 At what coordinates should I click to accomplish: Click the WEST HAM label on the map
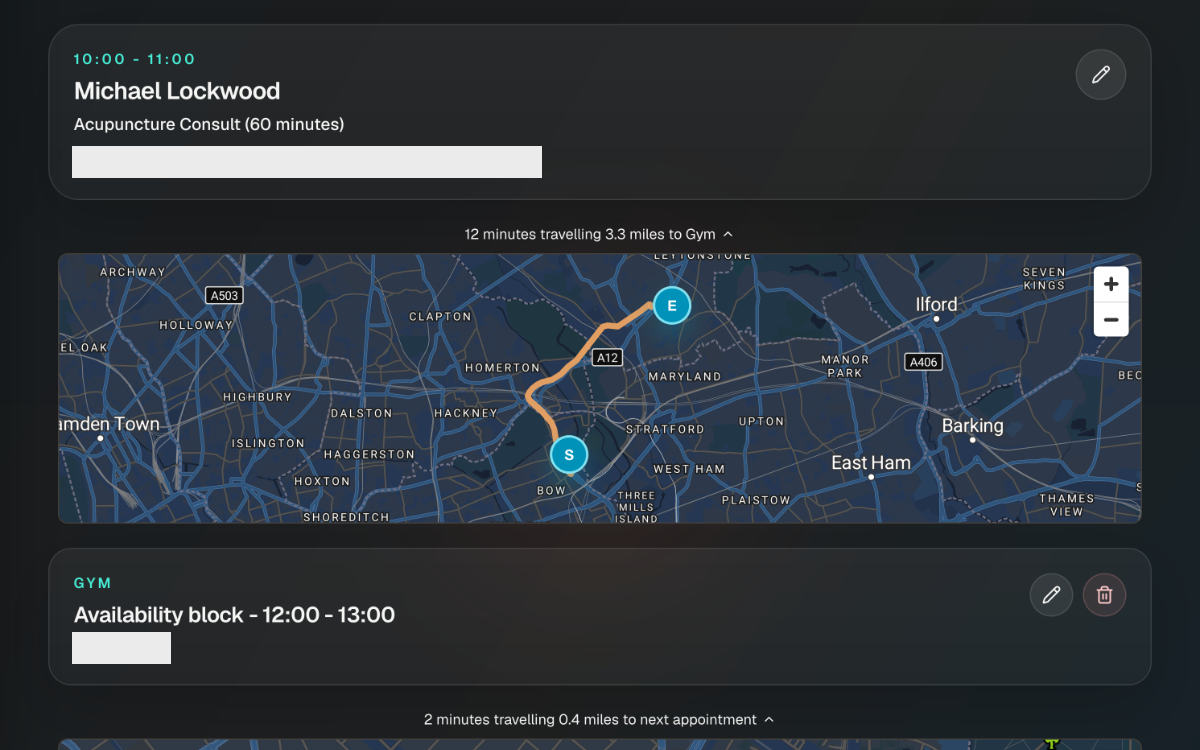(689, 469)
